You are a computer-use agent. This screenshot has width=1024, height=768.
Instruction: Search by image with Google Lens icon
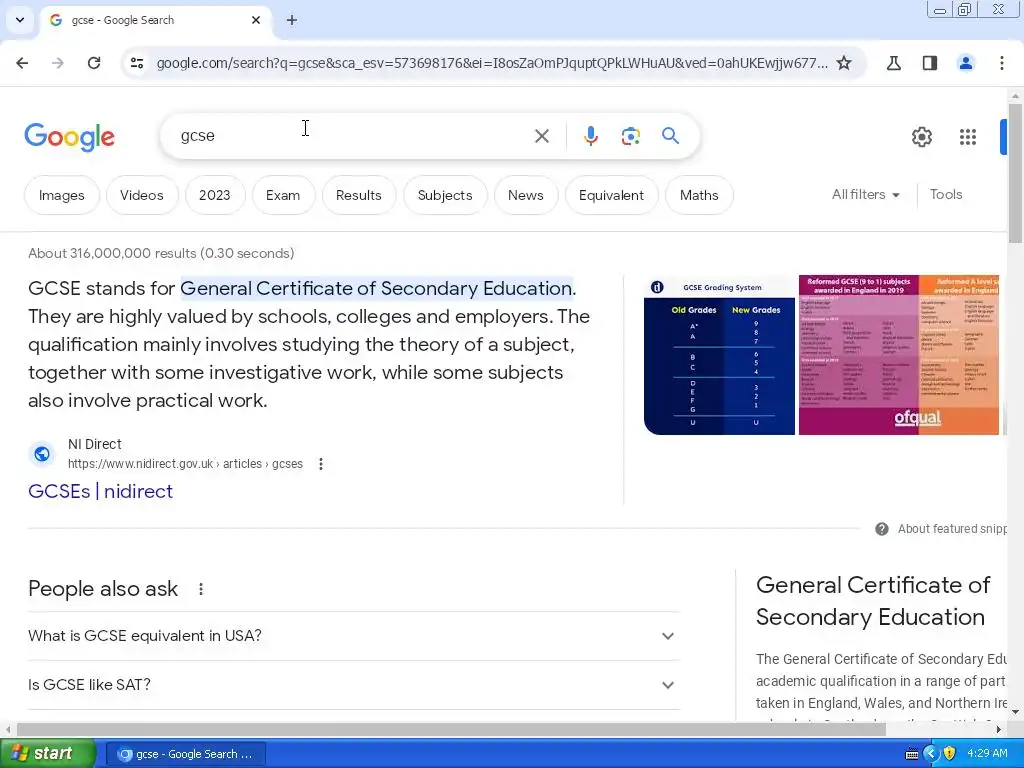[630, 136]
